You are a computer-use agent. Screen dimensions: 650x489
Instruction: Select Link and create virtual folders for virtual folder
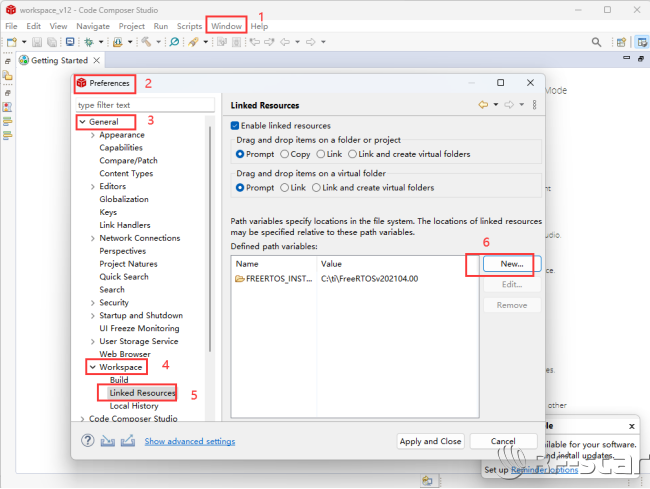point(316,187)
